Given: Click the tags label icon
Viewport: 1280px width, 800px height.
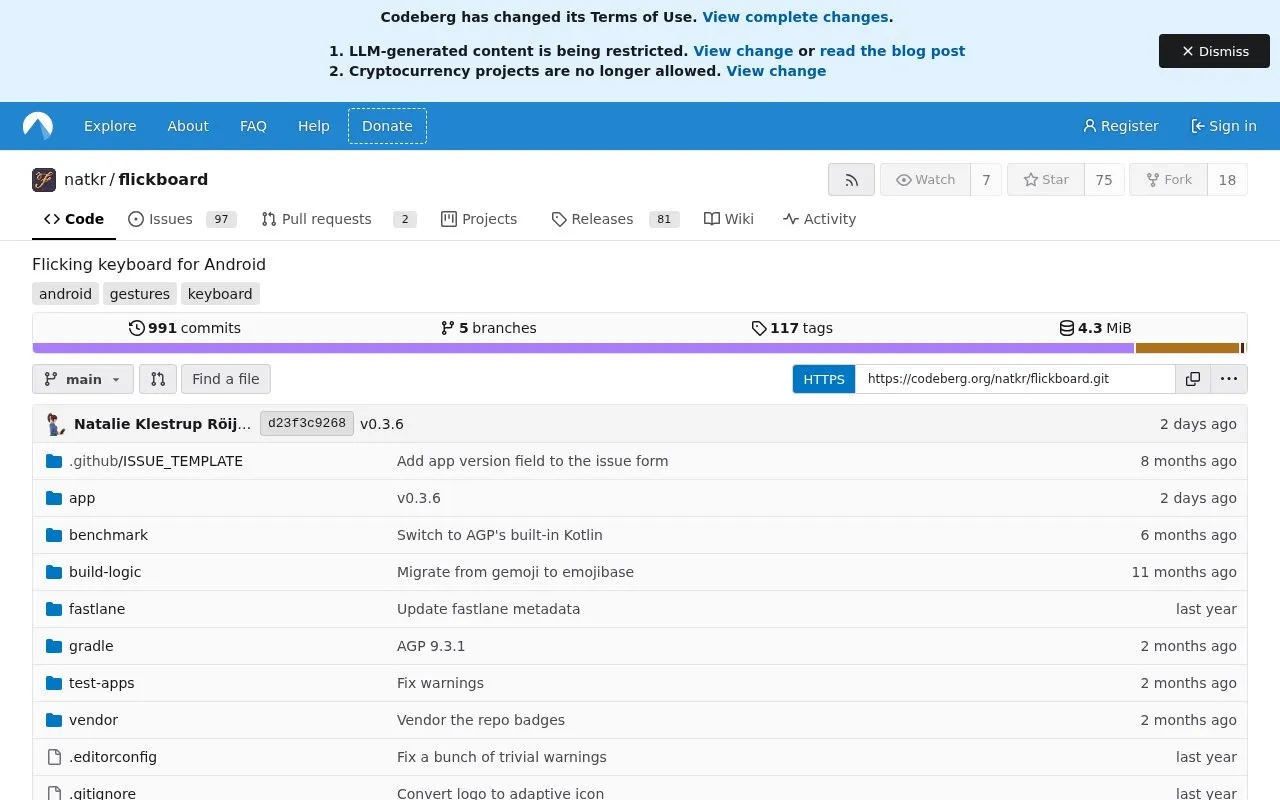Looking at the screenshot, I should [759, 328].
